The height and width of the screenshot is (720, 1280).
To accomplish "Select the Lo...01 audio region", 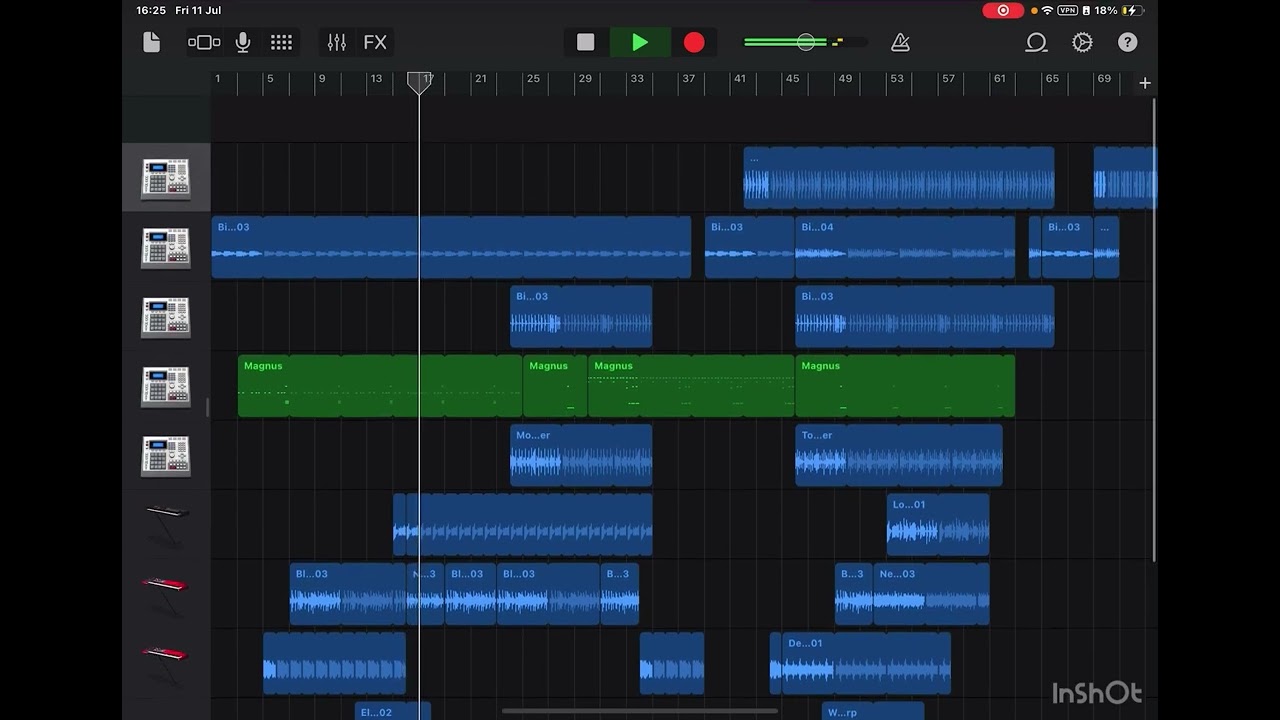I will (x=938, y=524).
